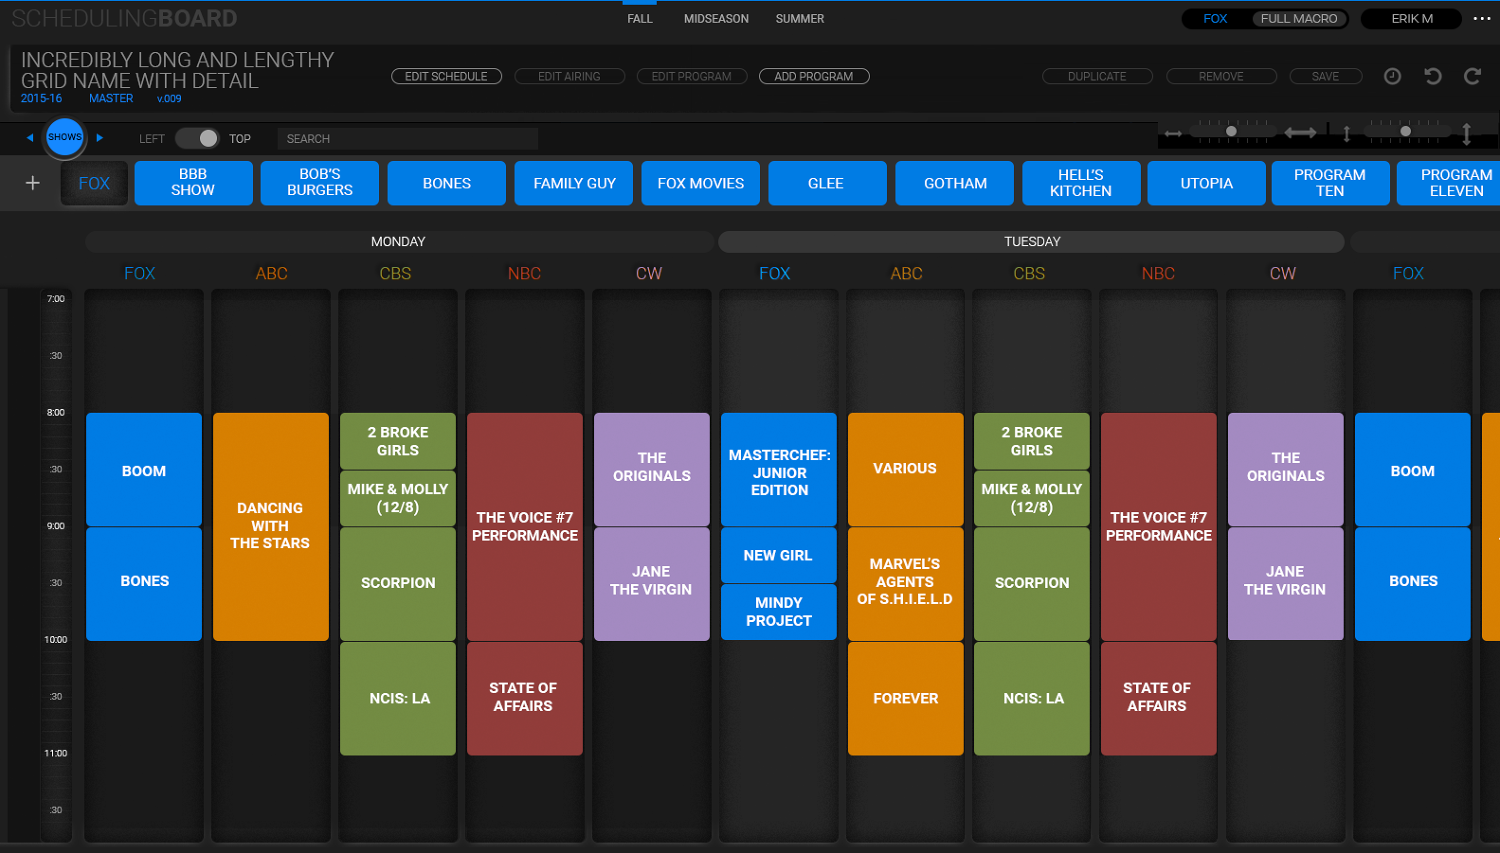The image size is (1500, 853).
Task: Click the right arrow beside SHOWS
Action: point(99,138)
